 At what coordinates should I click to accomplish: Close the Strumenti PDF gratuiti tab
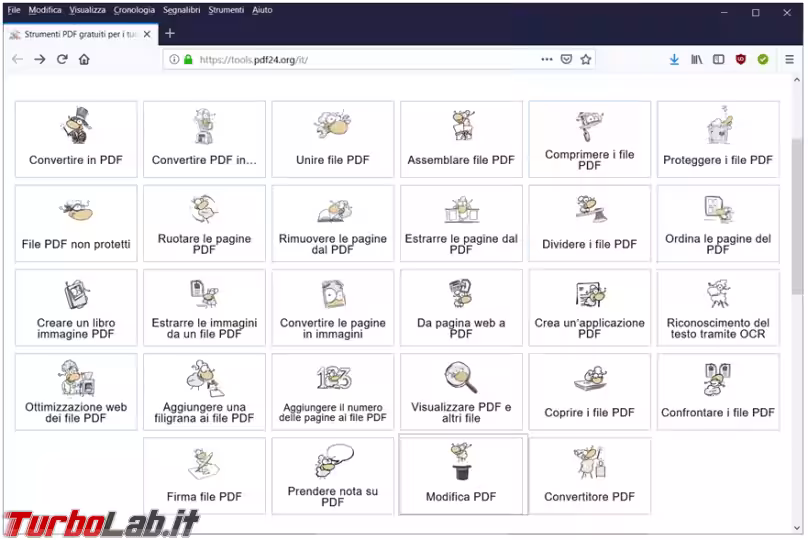point(147,34)
